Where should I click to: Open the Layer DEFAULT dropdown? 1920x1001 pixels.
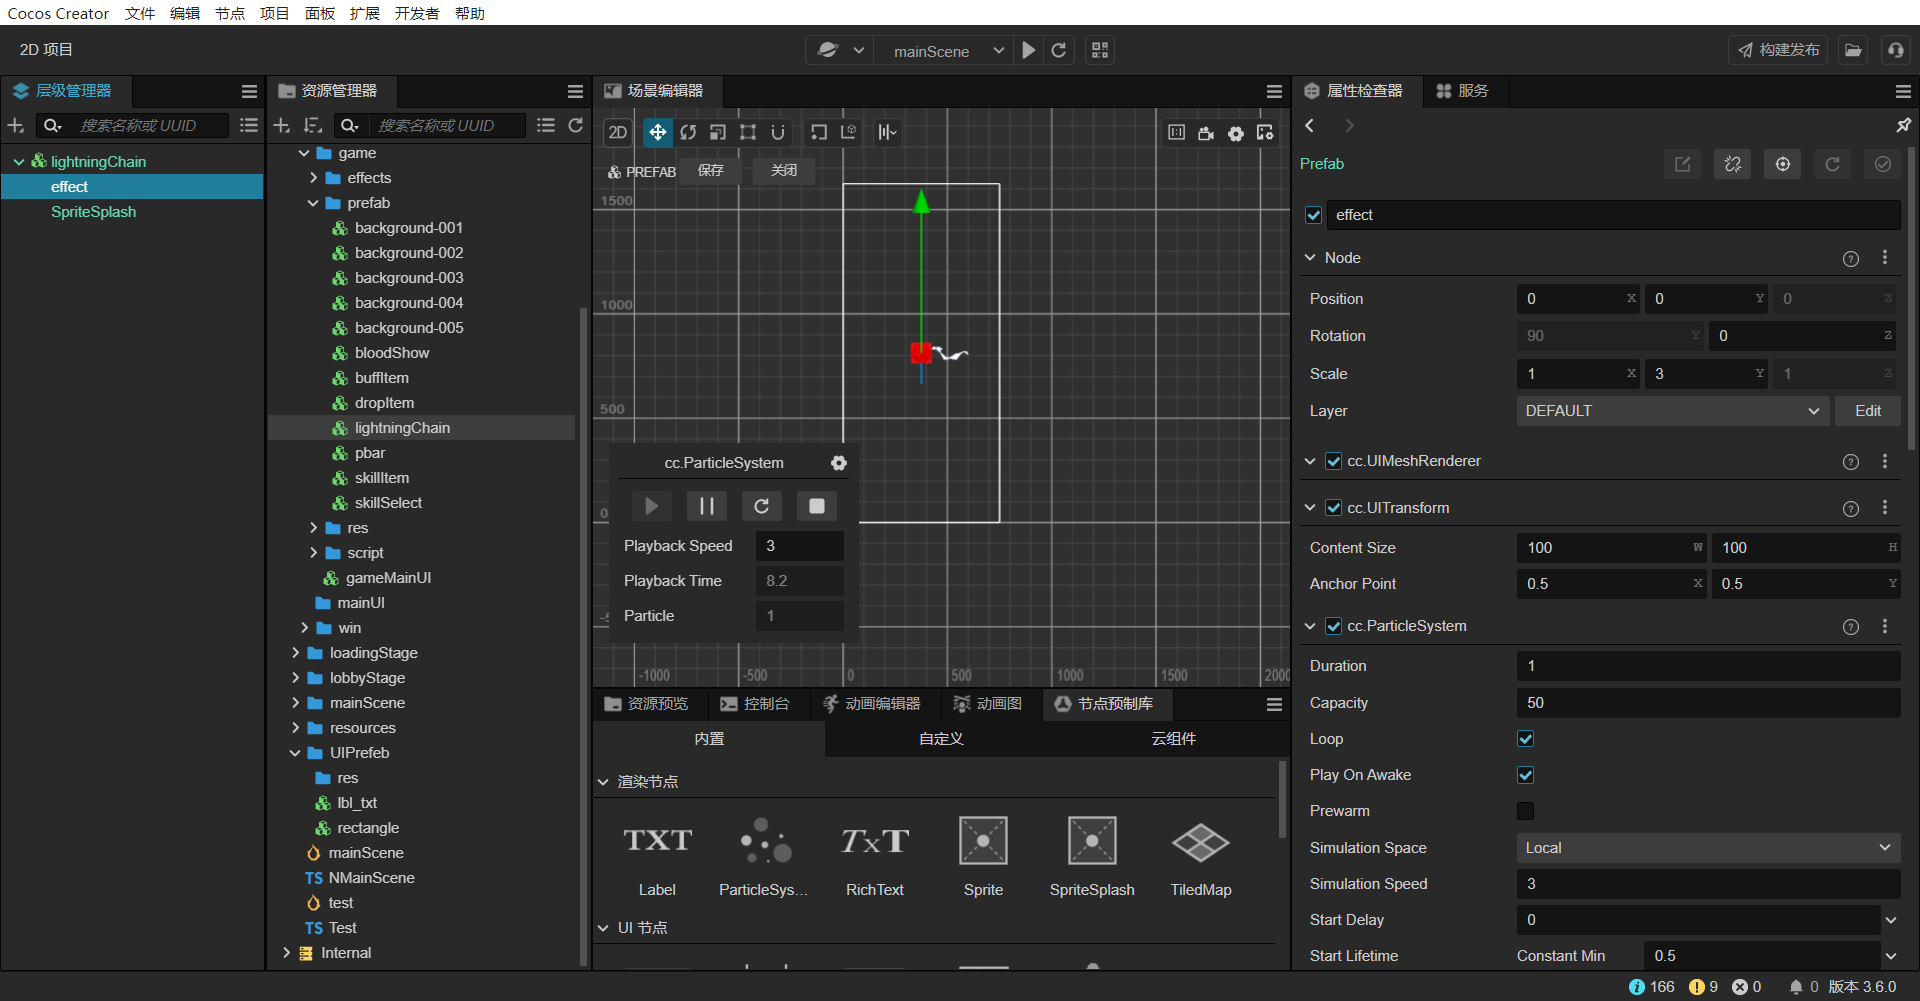pyautogui.click(x=1673, y=411)
